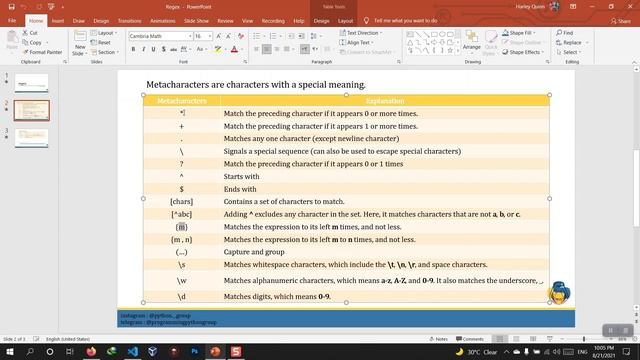This screenshot has width=640, height=360.
Task: Expand Section dropdown
Action: [105, 52]
